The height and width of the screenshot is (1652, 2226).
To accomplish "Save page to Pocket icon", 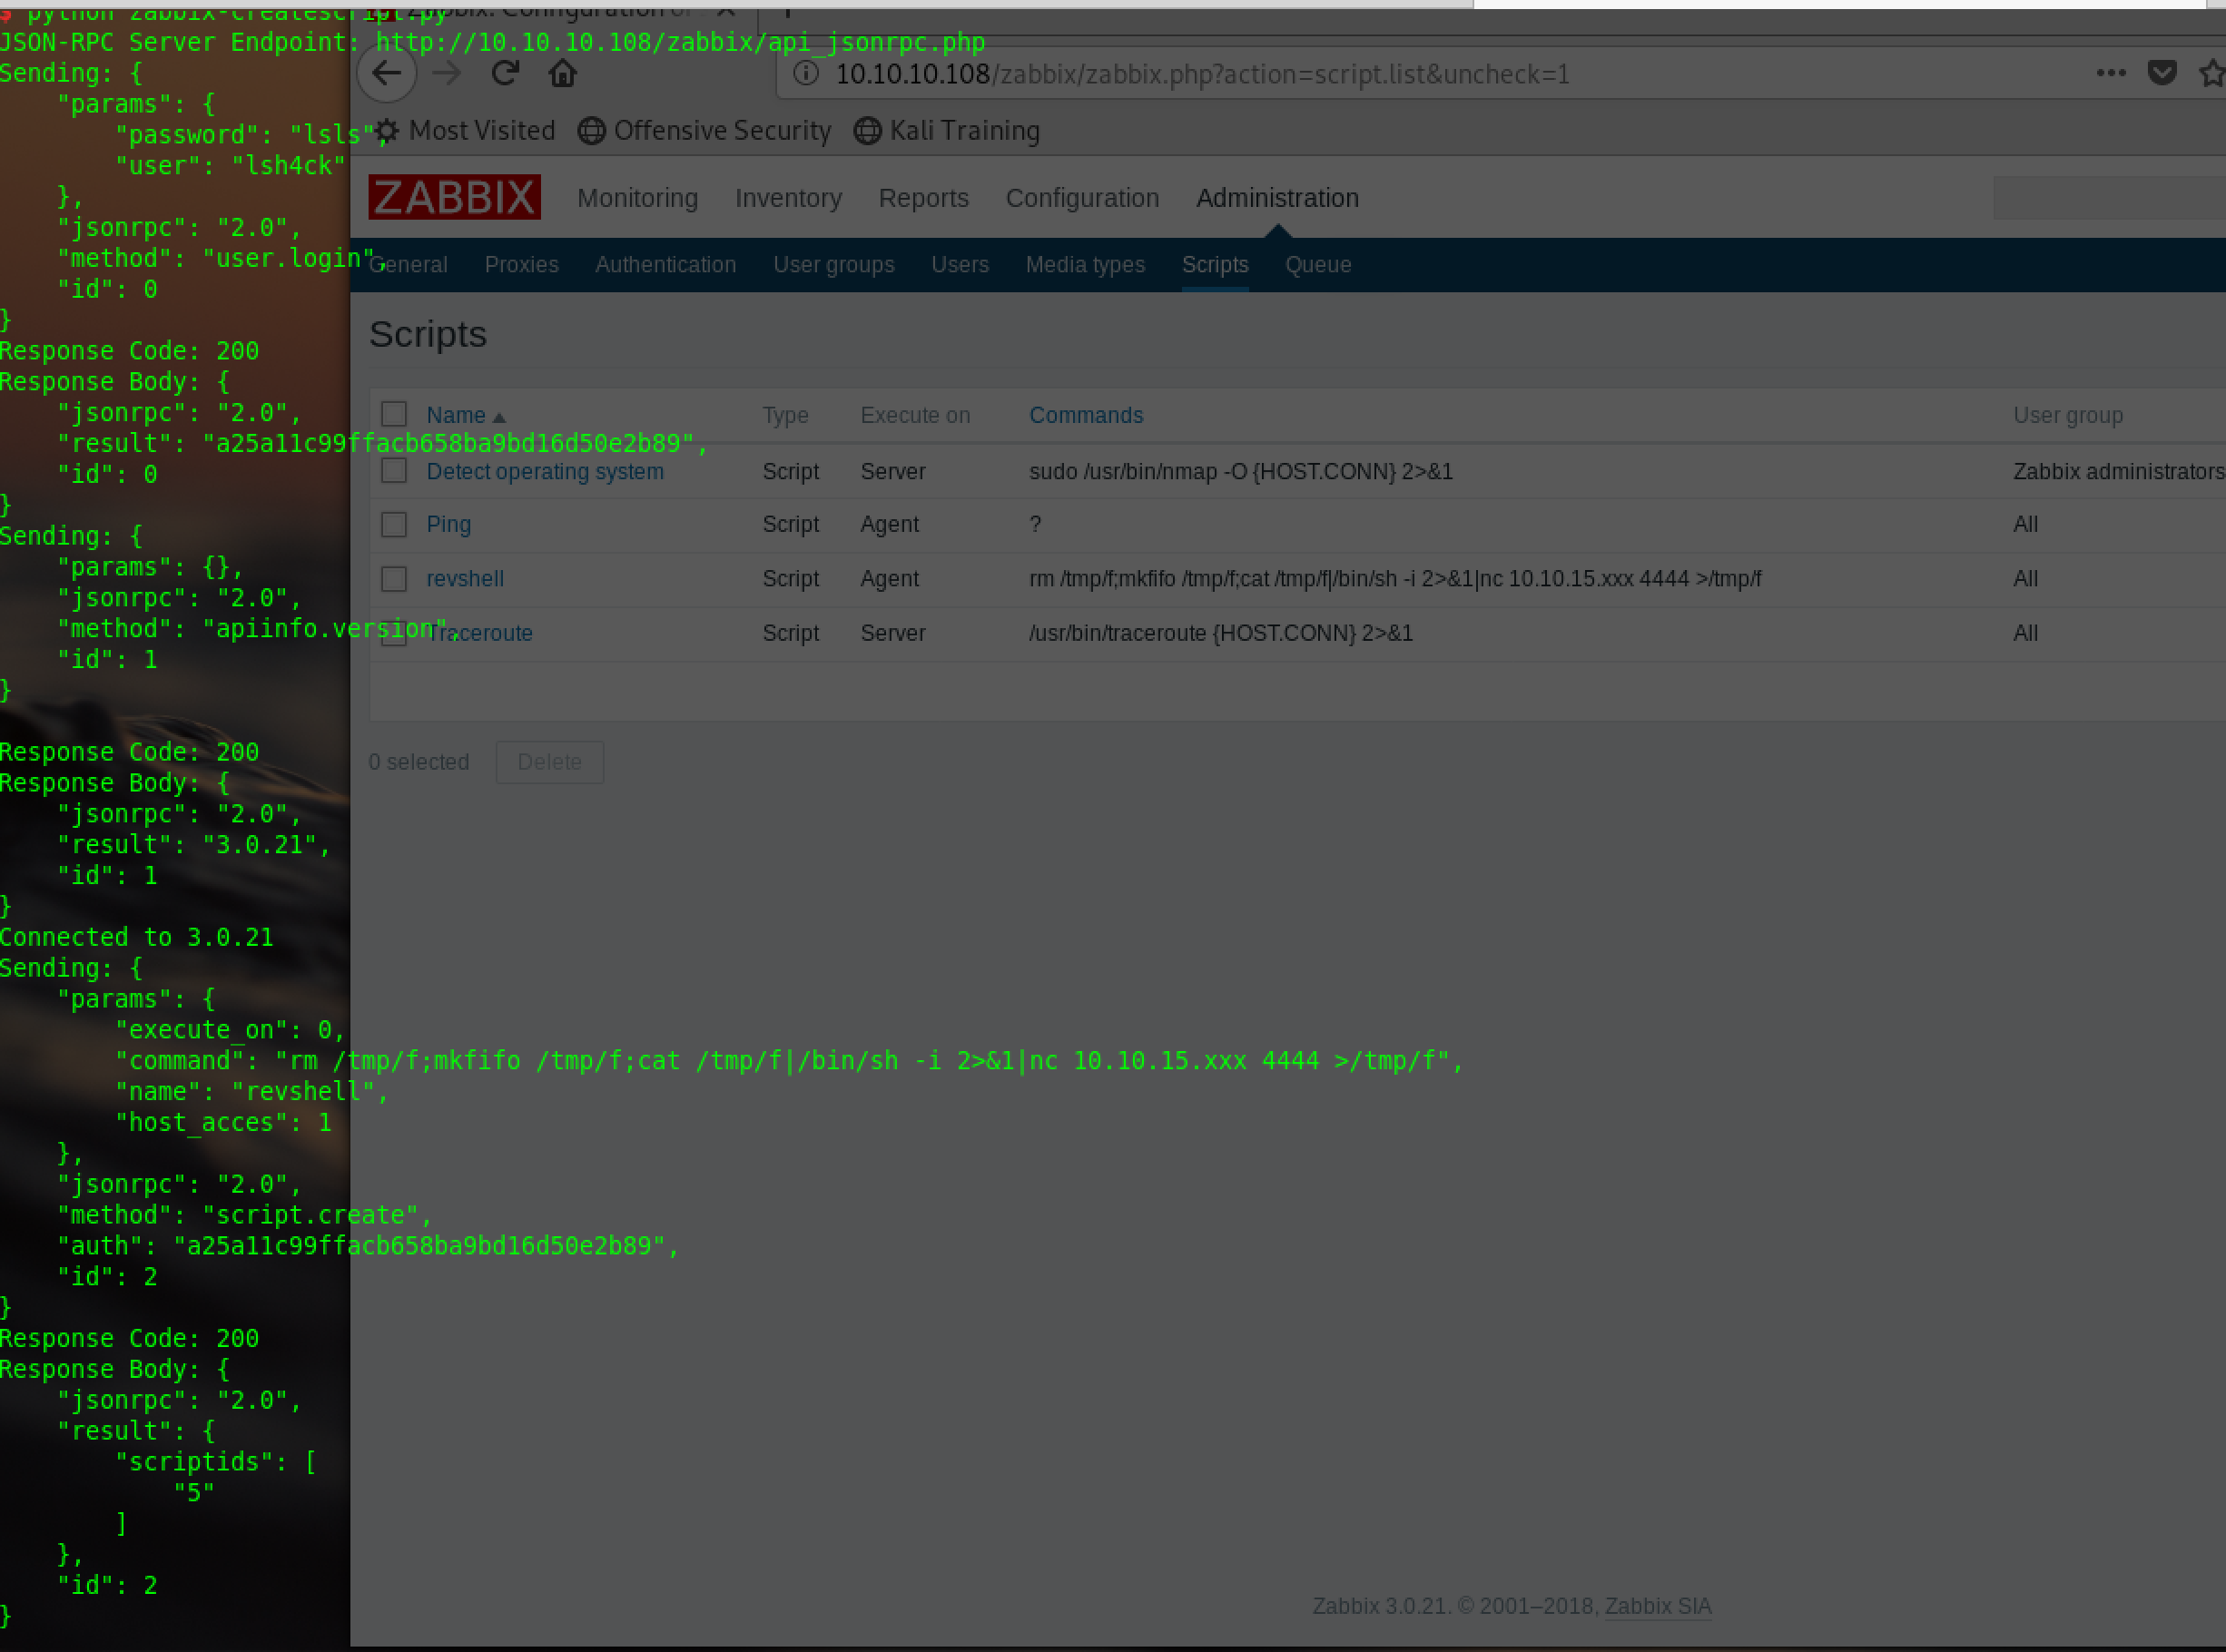I will (2162, 72).
